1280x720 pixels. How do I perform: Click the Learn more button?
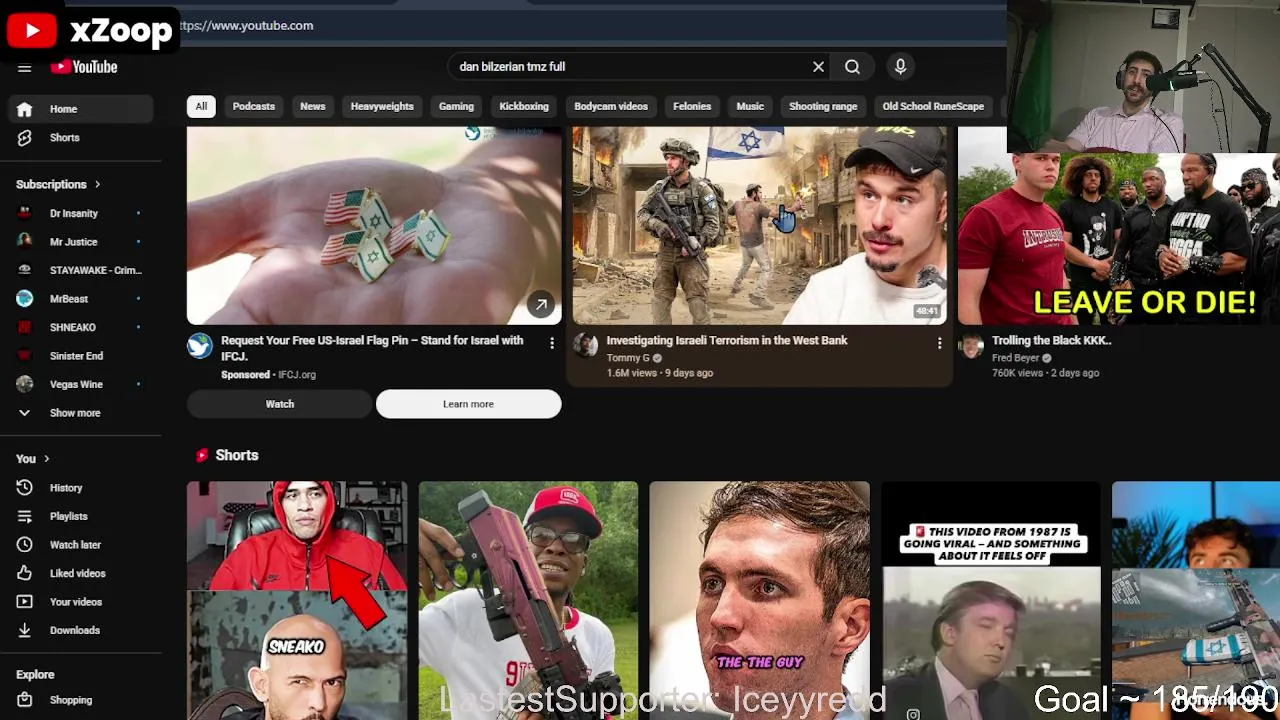(x=468, y=404)
